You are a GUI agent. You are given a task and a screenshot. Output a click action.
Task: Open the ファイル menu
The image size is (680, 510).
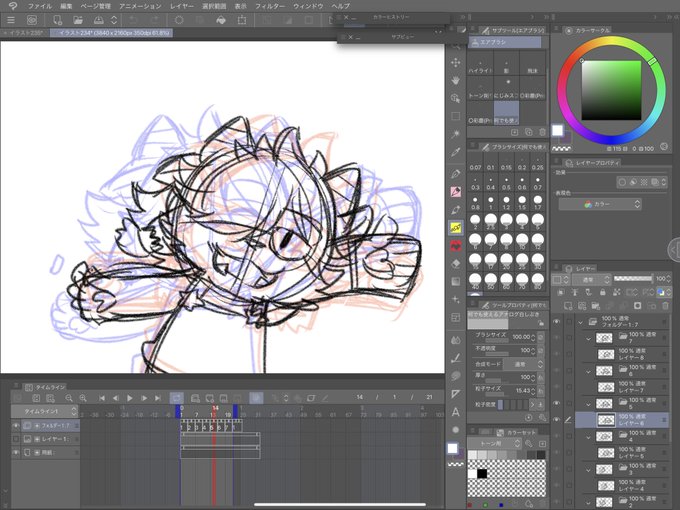[x=39, y=6]
